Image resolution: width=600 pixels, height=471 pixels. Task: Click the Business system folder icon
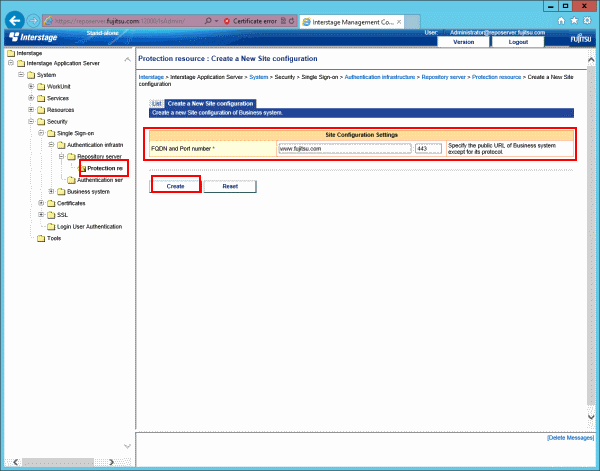[x=61, y=192]
